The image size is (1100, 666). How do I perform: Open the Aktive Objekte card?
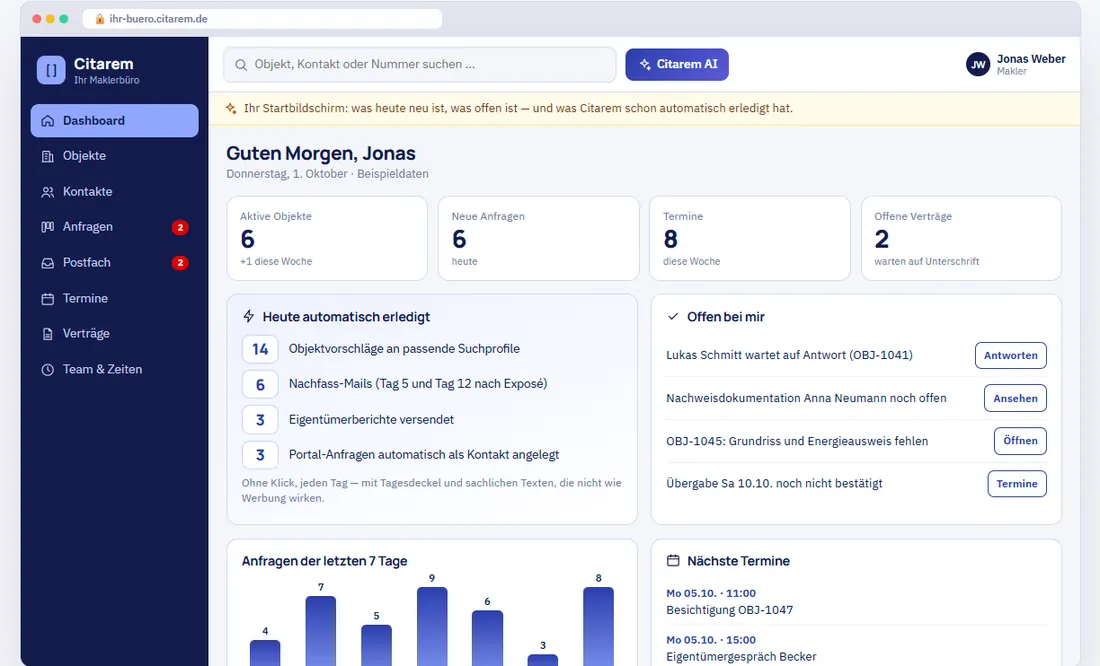[x=327, y=239]
